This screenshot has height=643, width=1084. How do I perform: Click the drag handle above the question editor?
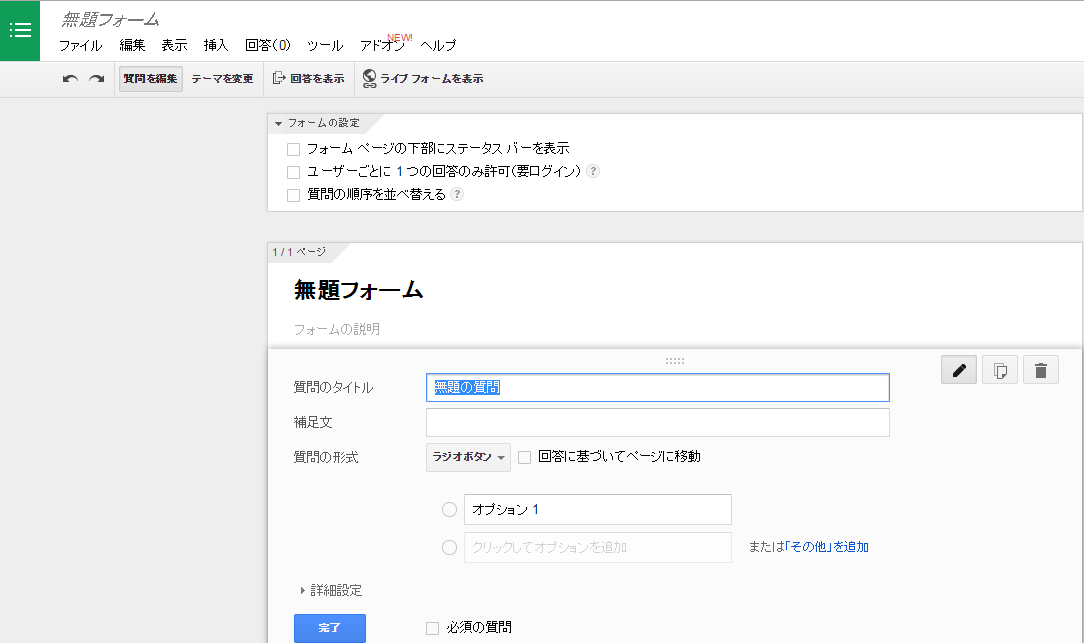675,361
